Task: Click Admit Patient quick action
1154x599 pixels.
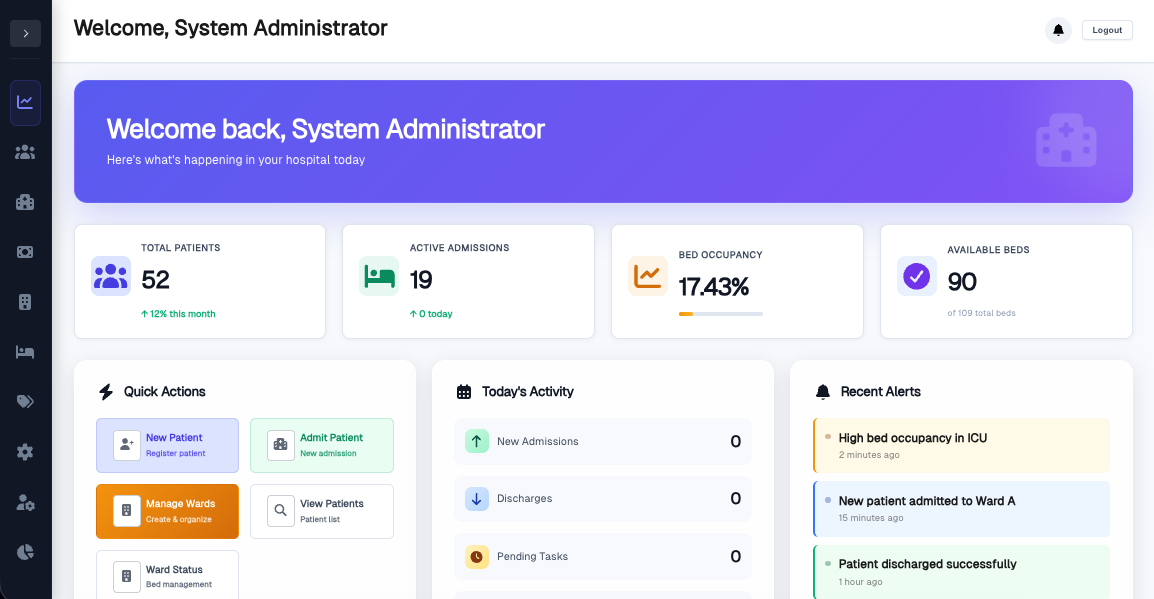Action: click(x=322, y=445)
